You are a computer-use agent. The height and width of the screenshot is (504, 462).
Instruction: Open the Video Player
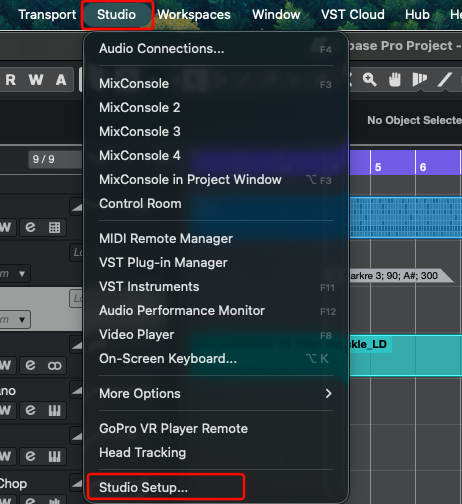pyautogui.click(x=216, y=335)
